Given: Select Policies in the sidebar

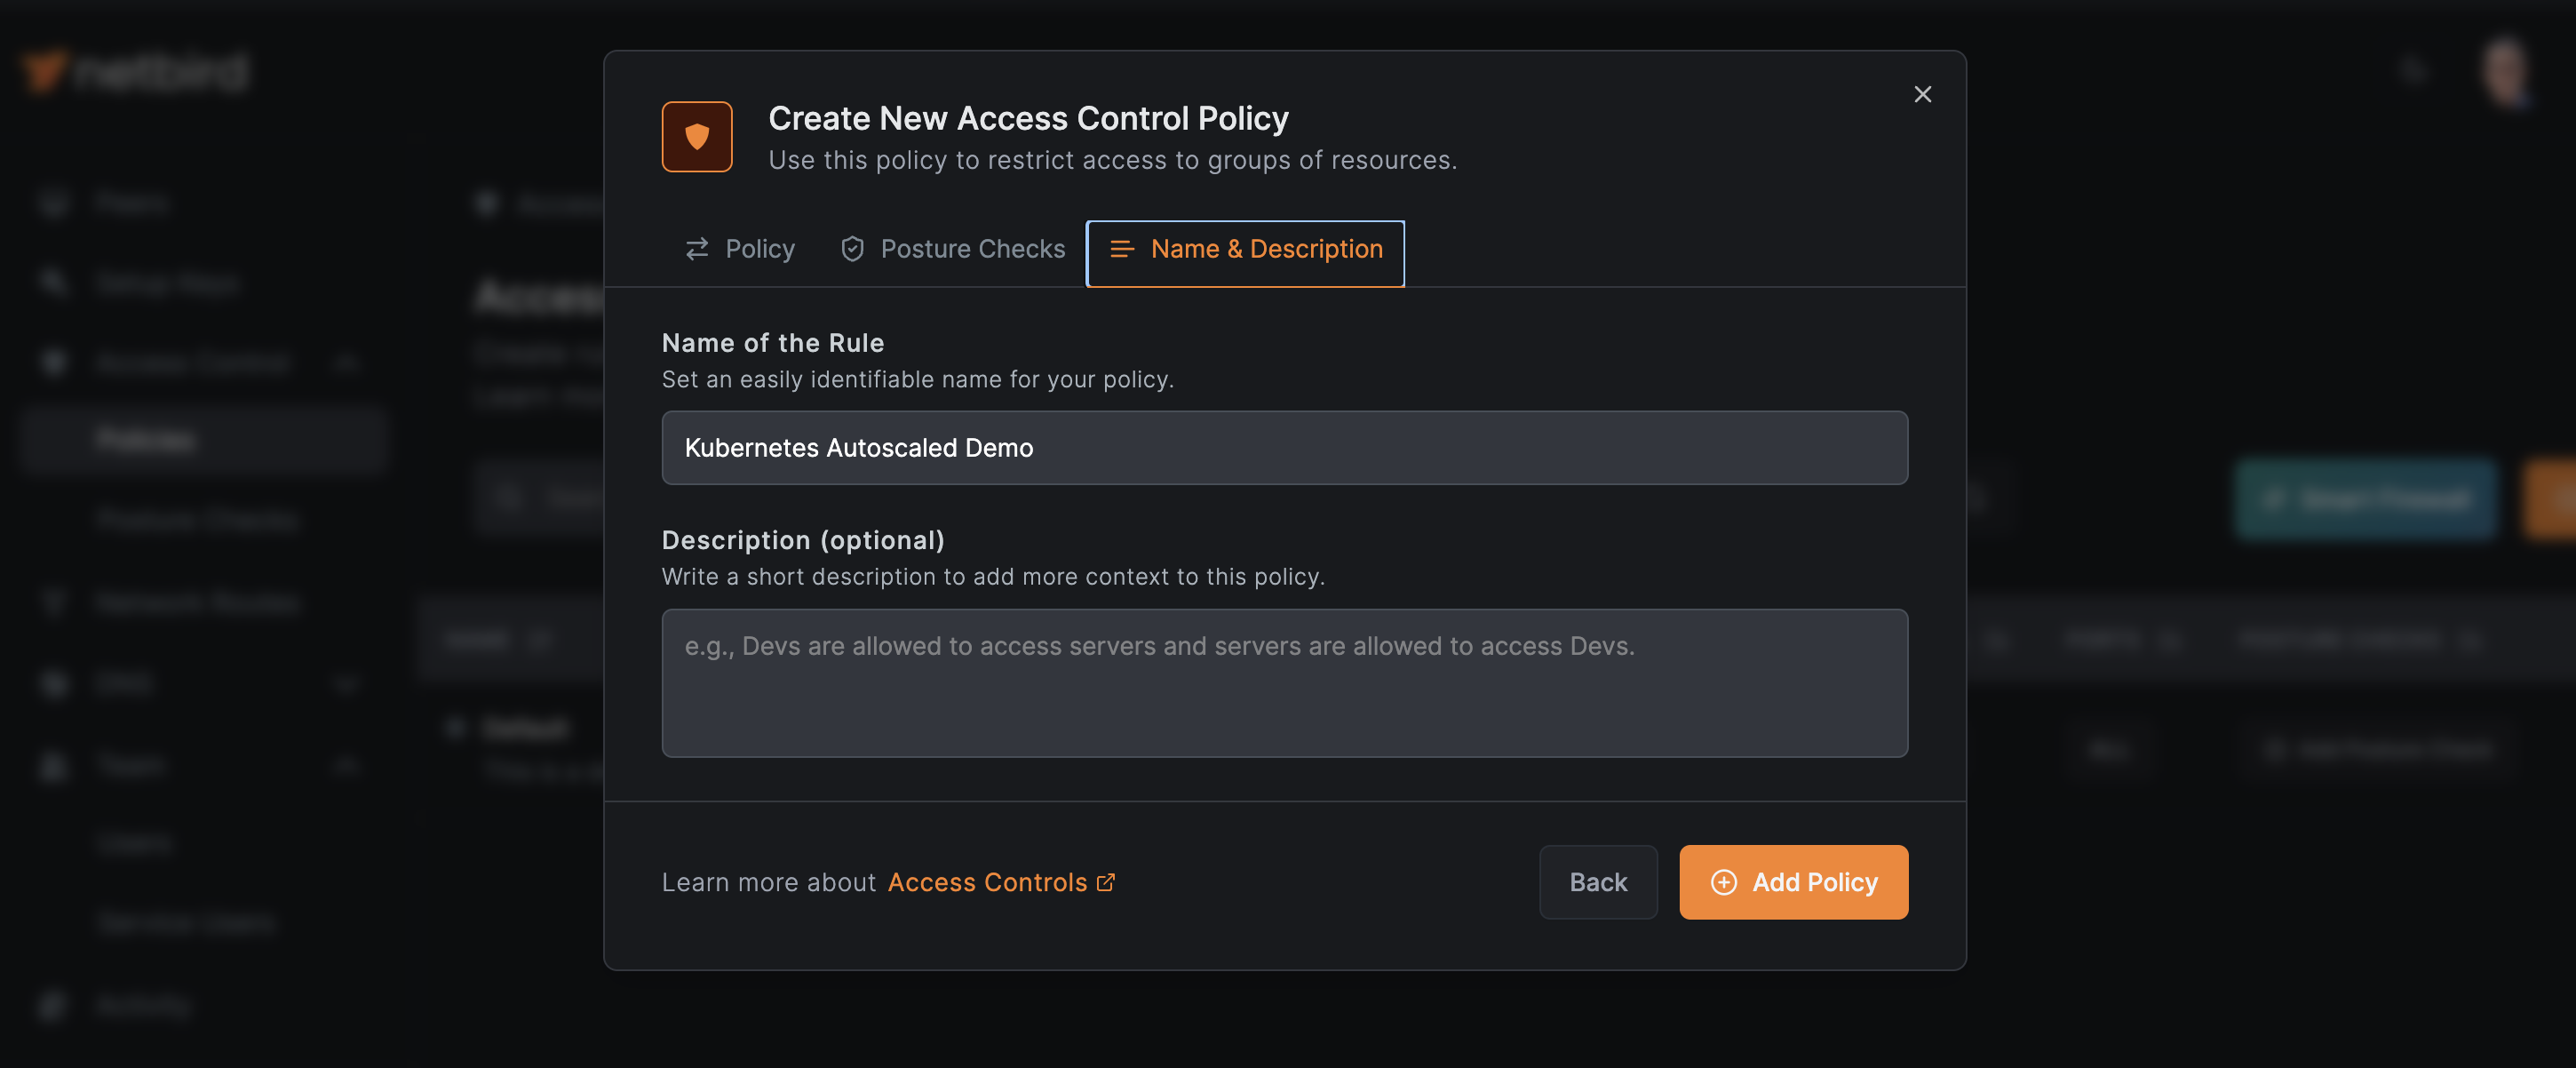Looking at the screenshot, I should click(x=146, y=439).
